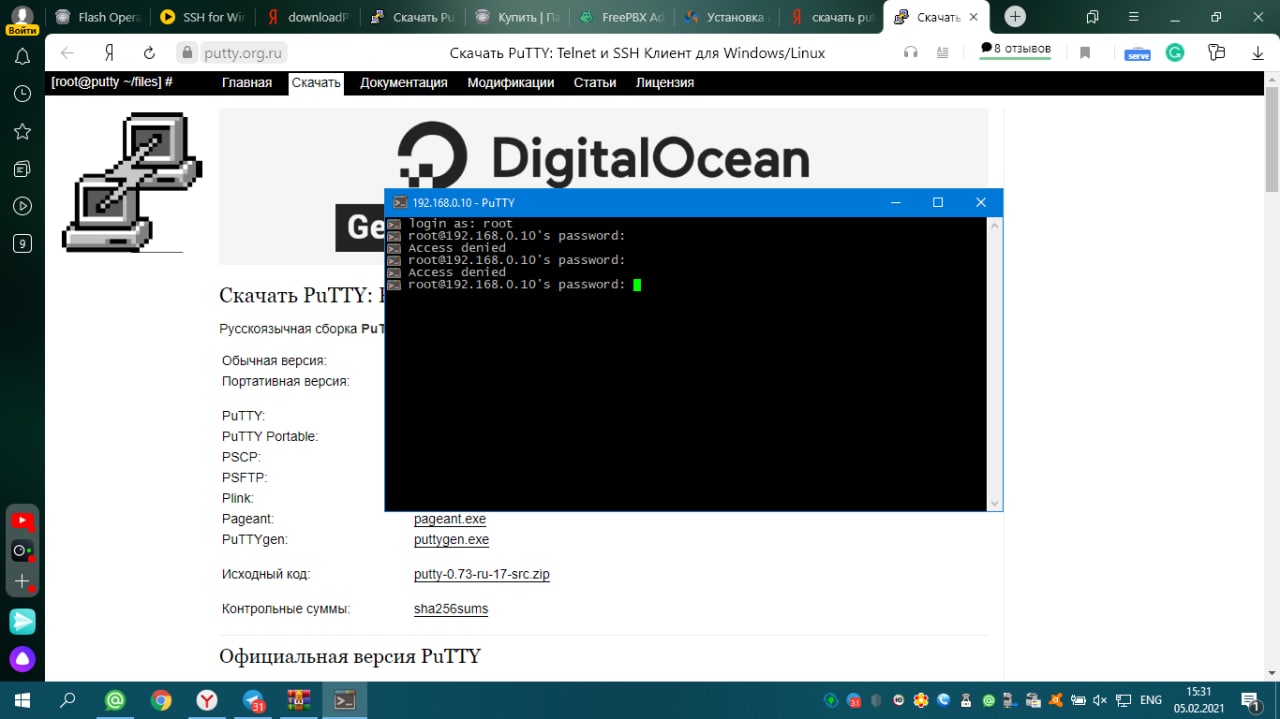Download putty-0.73-ru-17-src.zip source
Viewport: 1280px width, 719px height.
(482, 575)
